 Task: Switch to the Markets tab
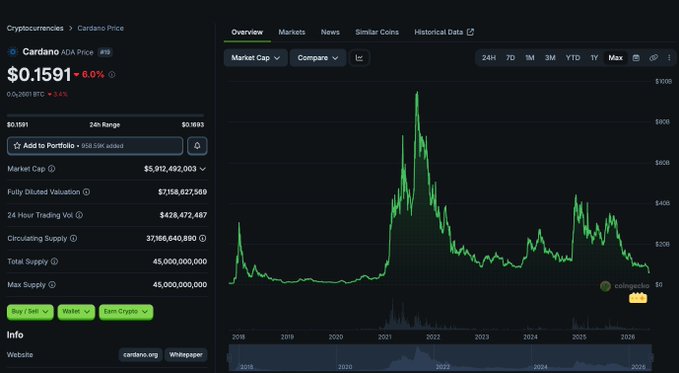pyautogui.click(x=292, y=32)
